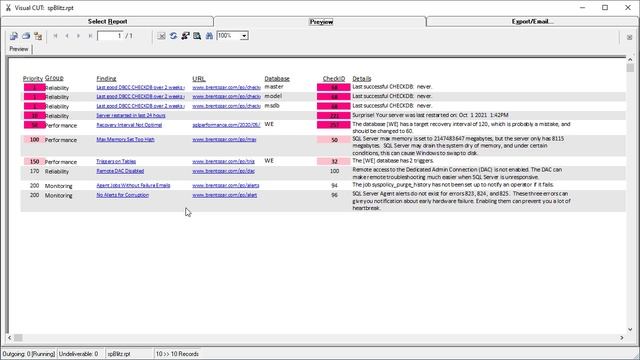Close the current view with the small X in the toolbar
Viewport: 640px width, 360px height.
[629, 37]
